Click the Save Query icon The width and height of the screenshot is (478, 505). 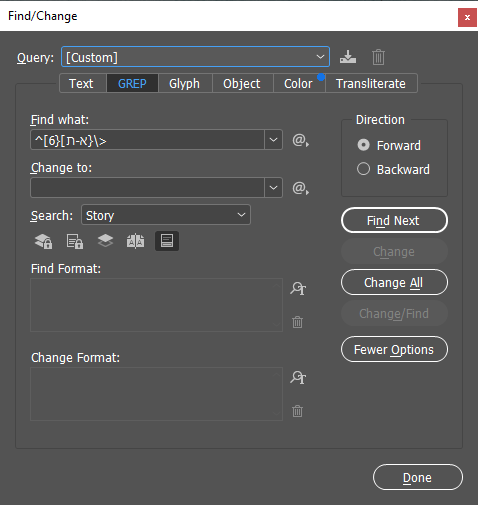pos(348,57)
